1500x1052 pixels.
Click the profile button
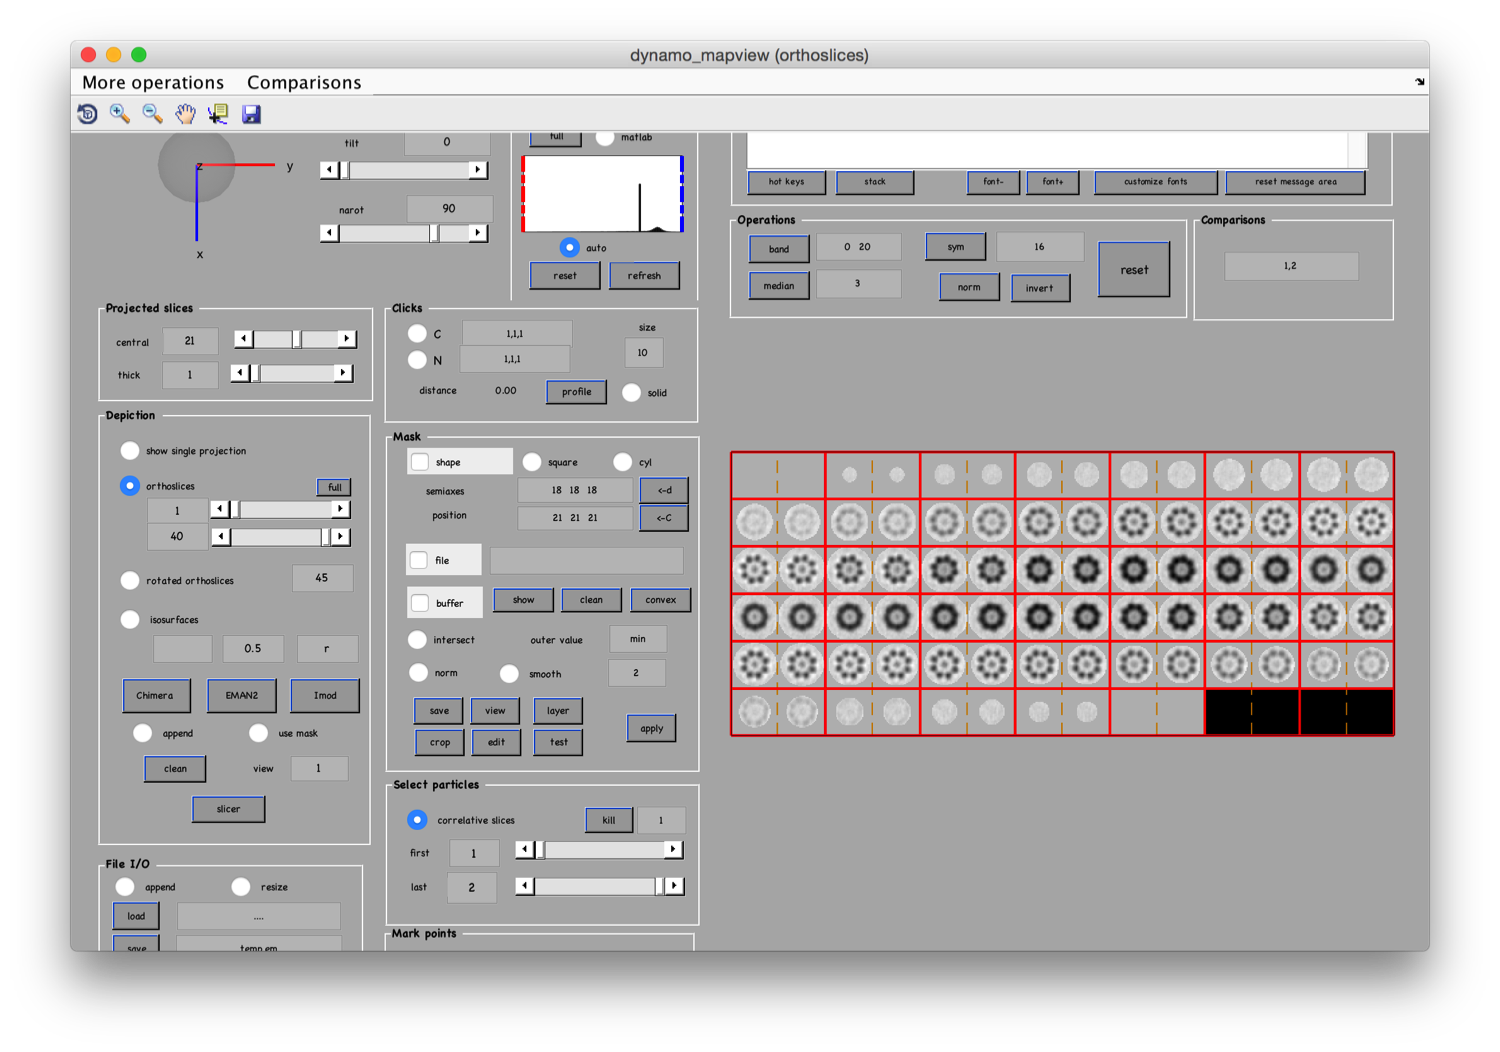(577, 392)
